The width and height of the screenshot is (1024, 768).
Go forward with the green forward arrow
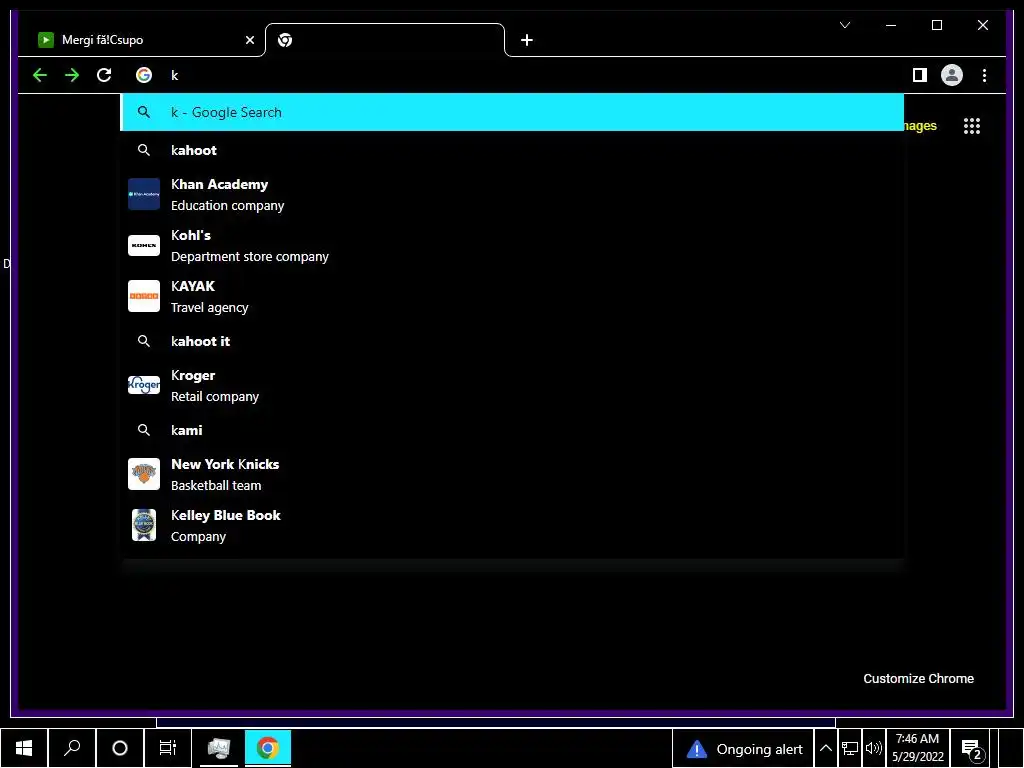[x=72, y=75]
